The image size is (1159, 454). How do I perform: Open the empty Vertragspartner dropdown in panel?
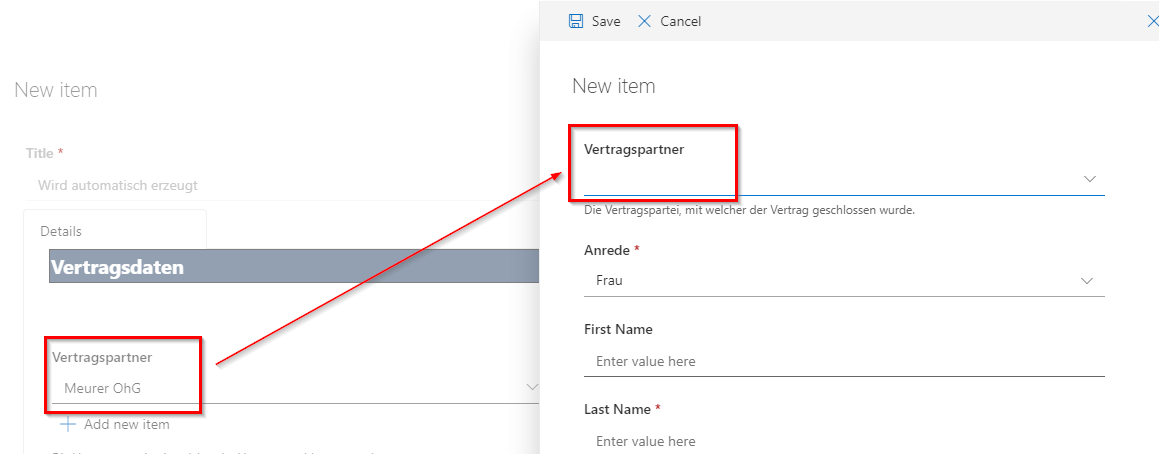830,179
